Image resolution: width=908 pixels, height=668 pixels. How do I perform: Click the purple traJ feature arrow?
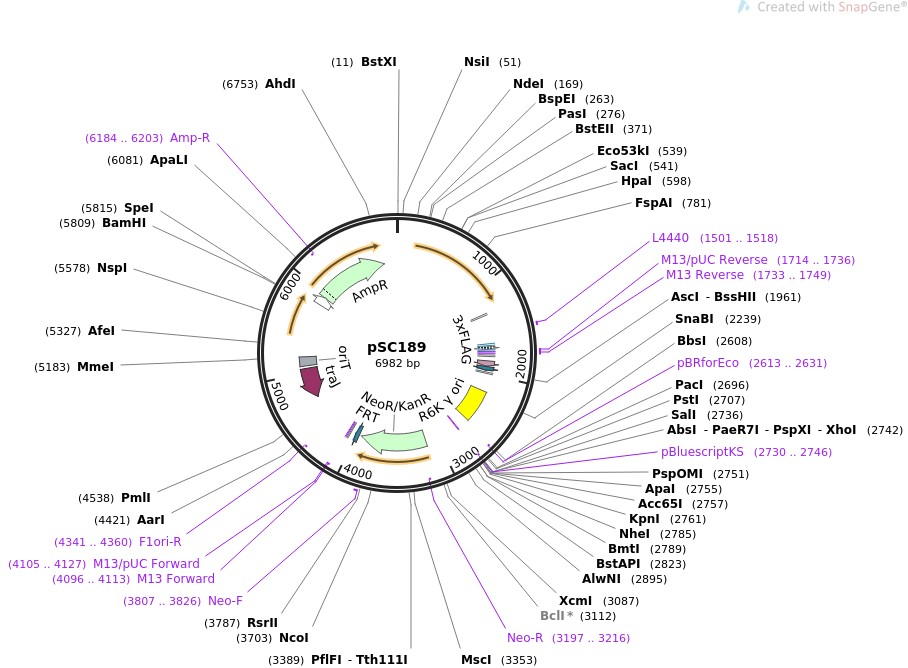(x=311, y=379)
